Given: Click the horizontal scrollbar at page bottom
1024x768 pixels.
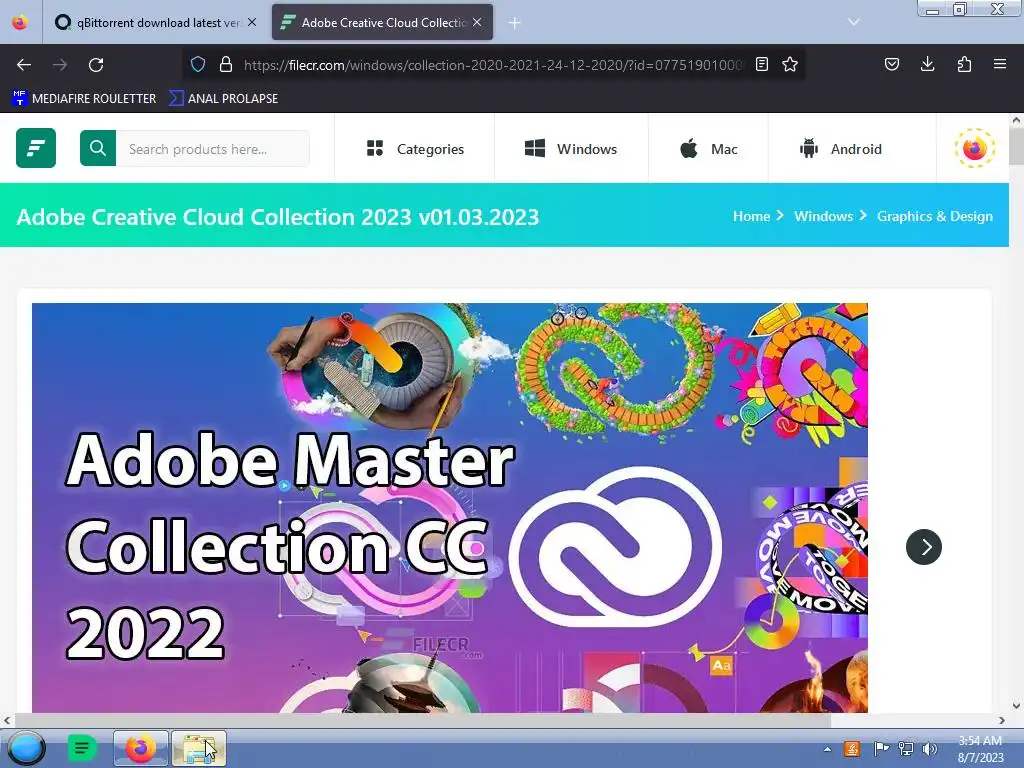Looking at the screenshot, I should point(421,720).
